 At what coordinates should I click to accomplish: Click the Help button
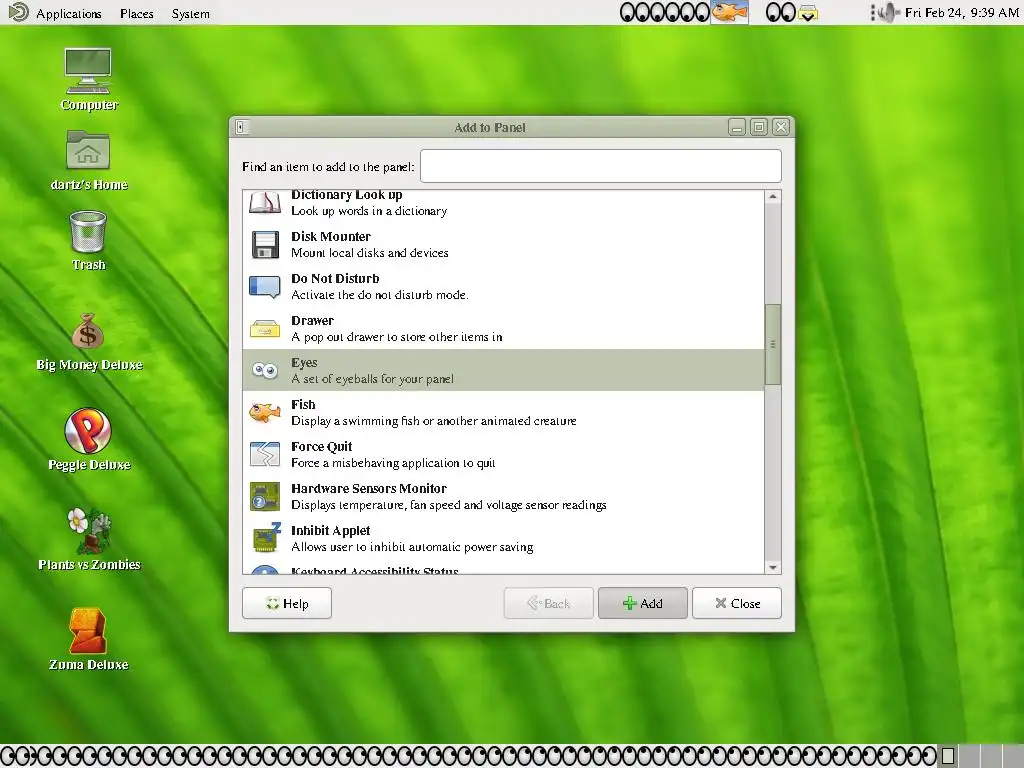287,603
